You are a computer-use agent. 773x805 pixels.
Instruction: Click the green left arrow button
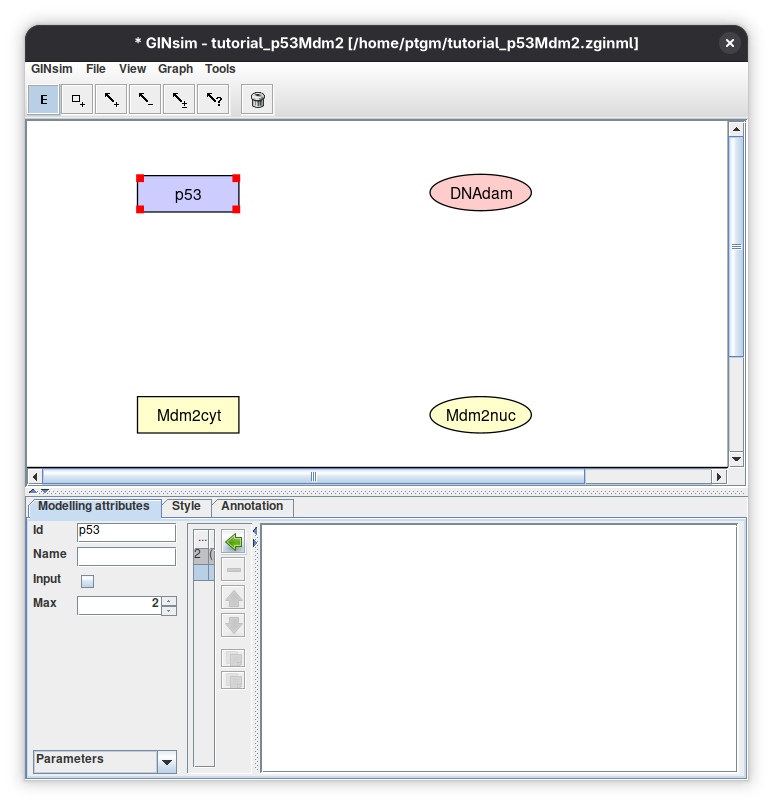[234, 542]
